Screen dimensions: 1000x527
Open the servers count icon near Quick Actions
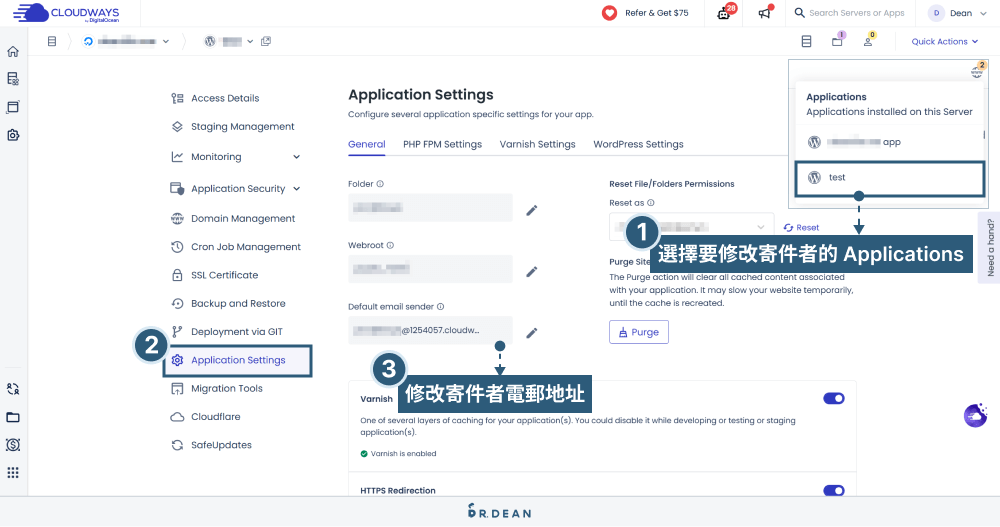click(x=806, y=41)
